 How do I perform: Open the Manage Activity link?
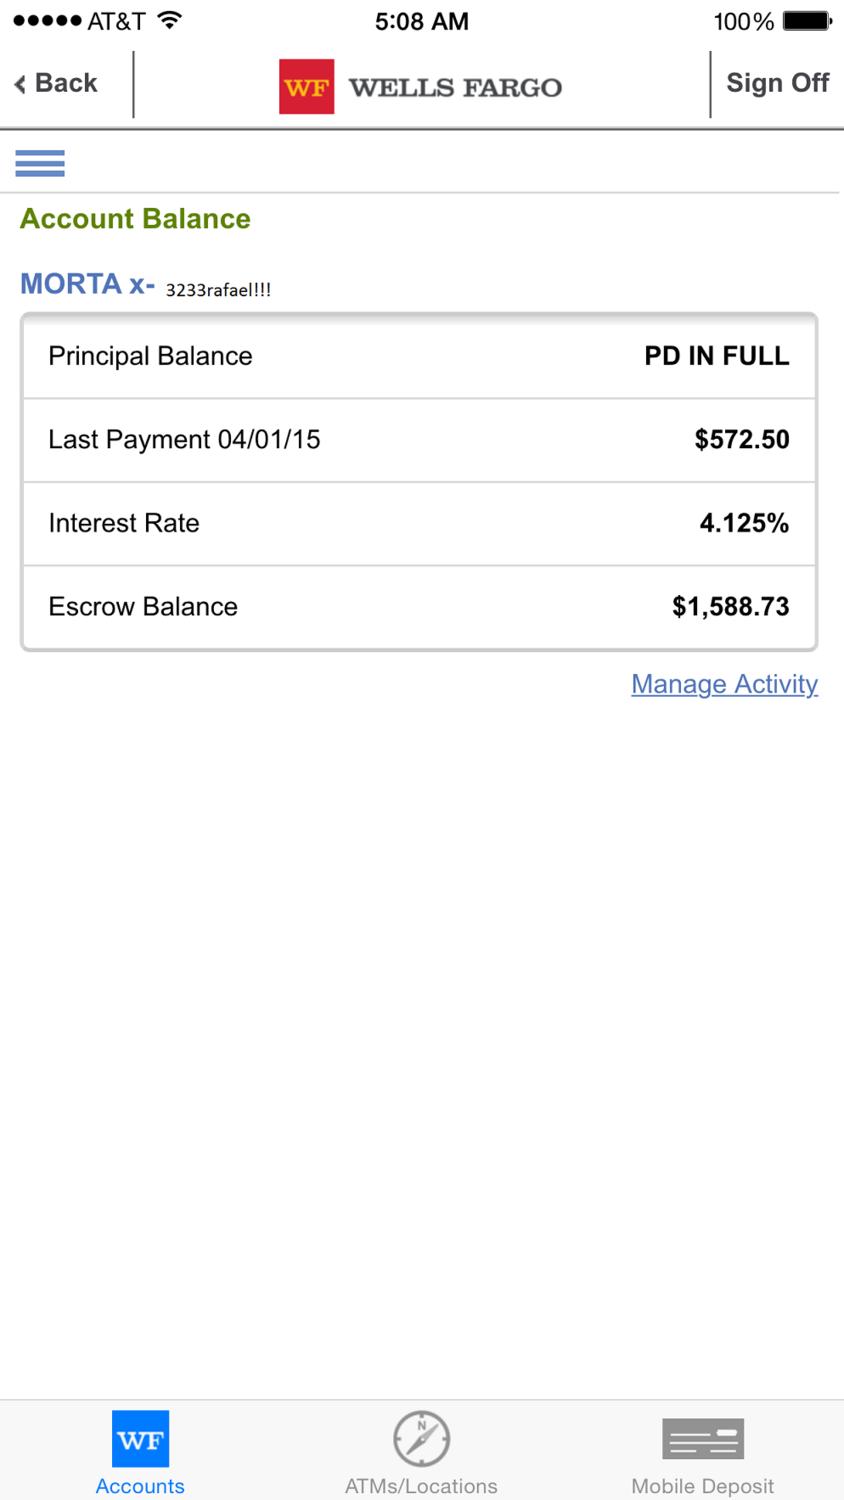tap(724, 684)
